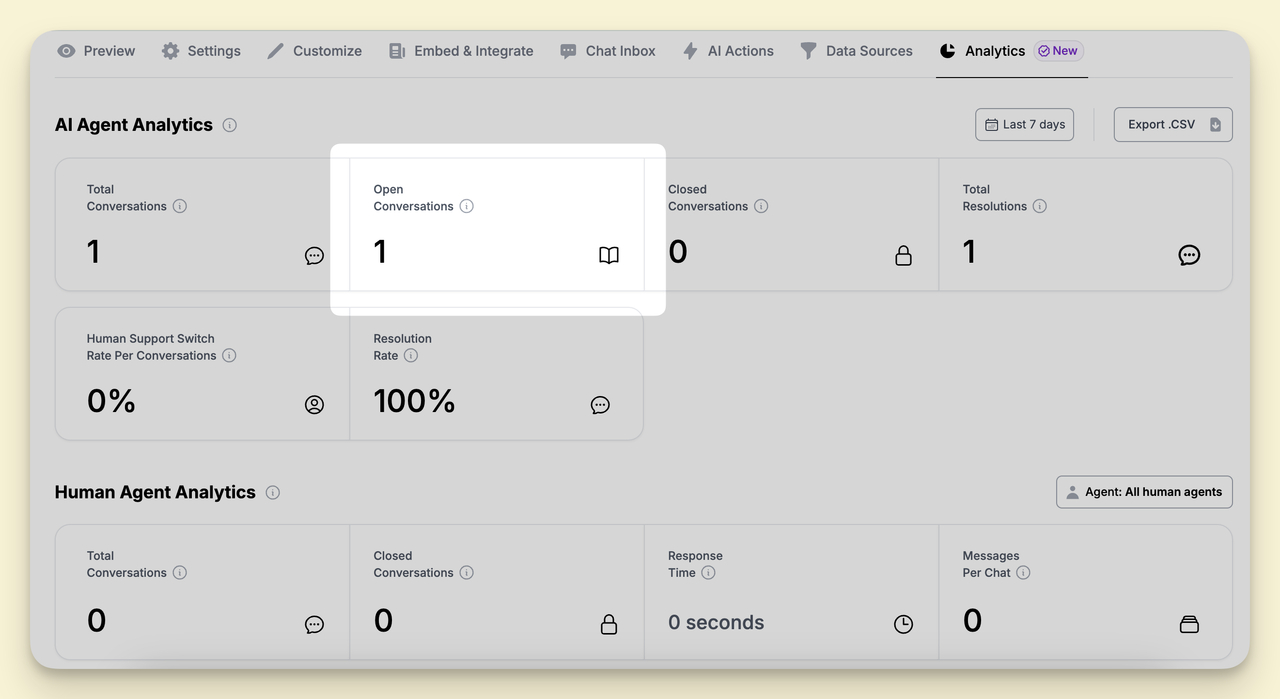Viewport: 1280px width, 699px height.
Task: Show info for Resolution Rate
Action: tap(411, 355)
